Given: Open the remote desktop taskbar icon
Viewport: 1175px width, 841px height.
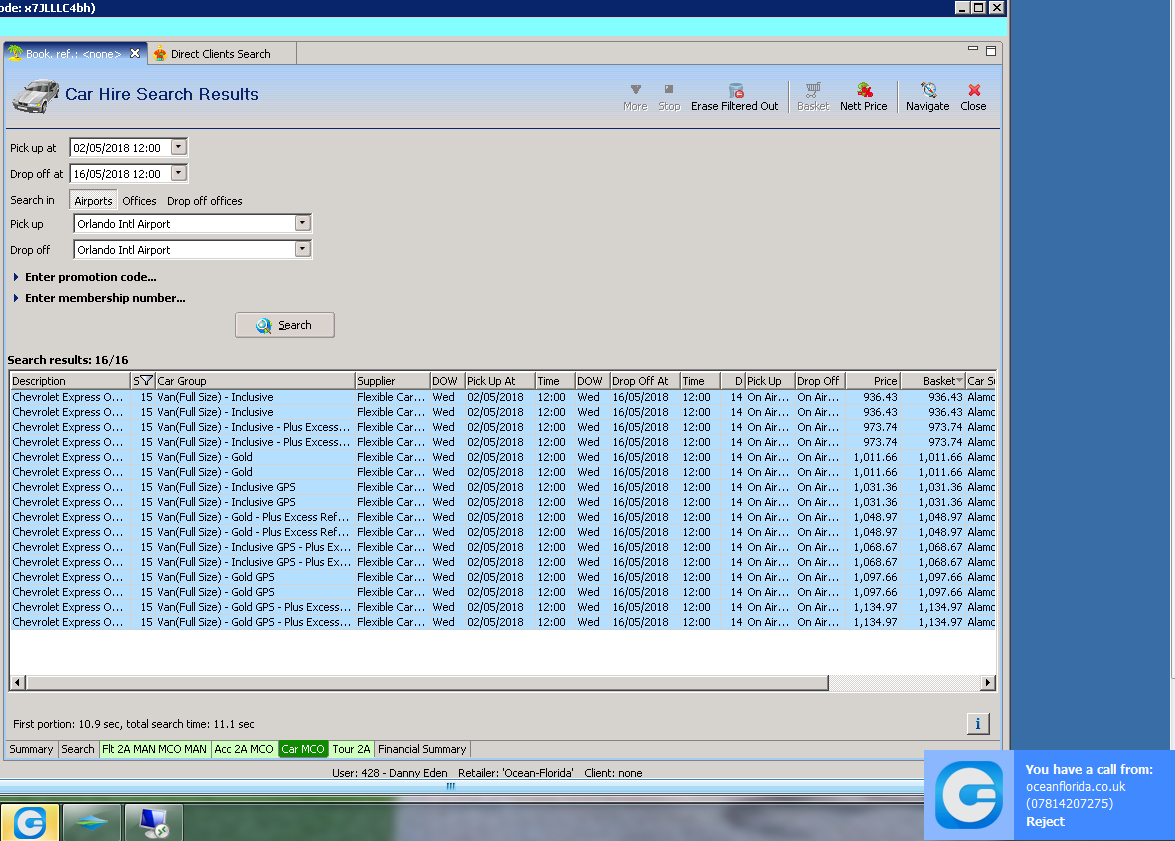Looking at the screenshot, I should click(154, 823).
